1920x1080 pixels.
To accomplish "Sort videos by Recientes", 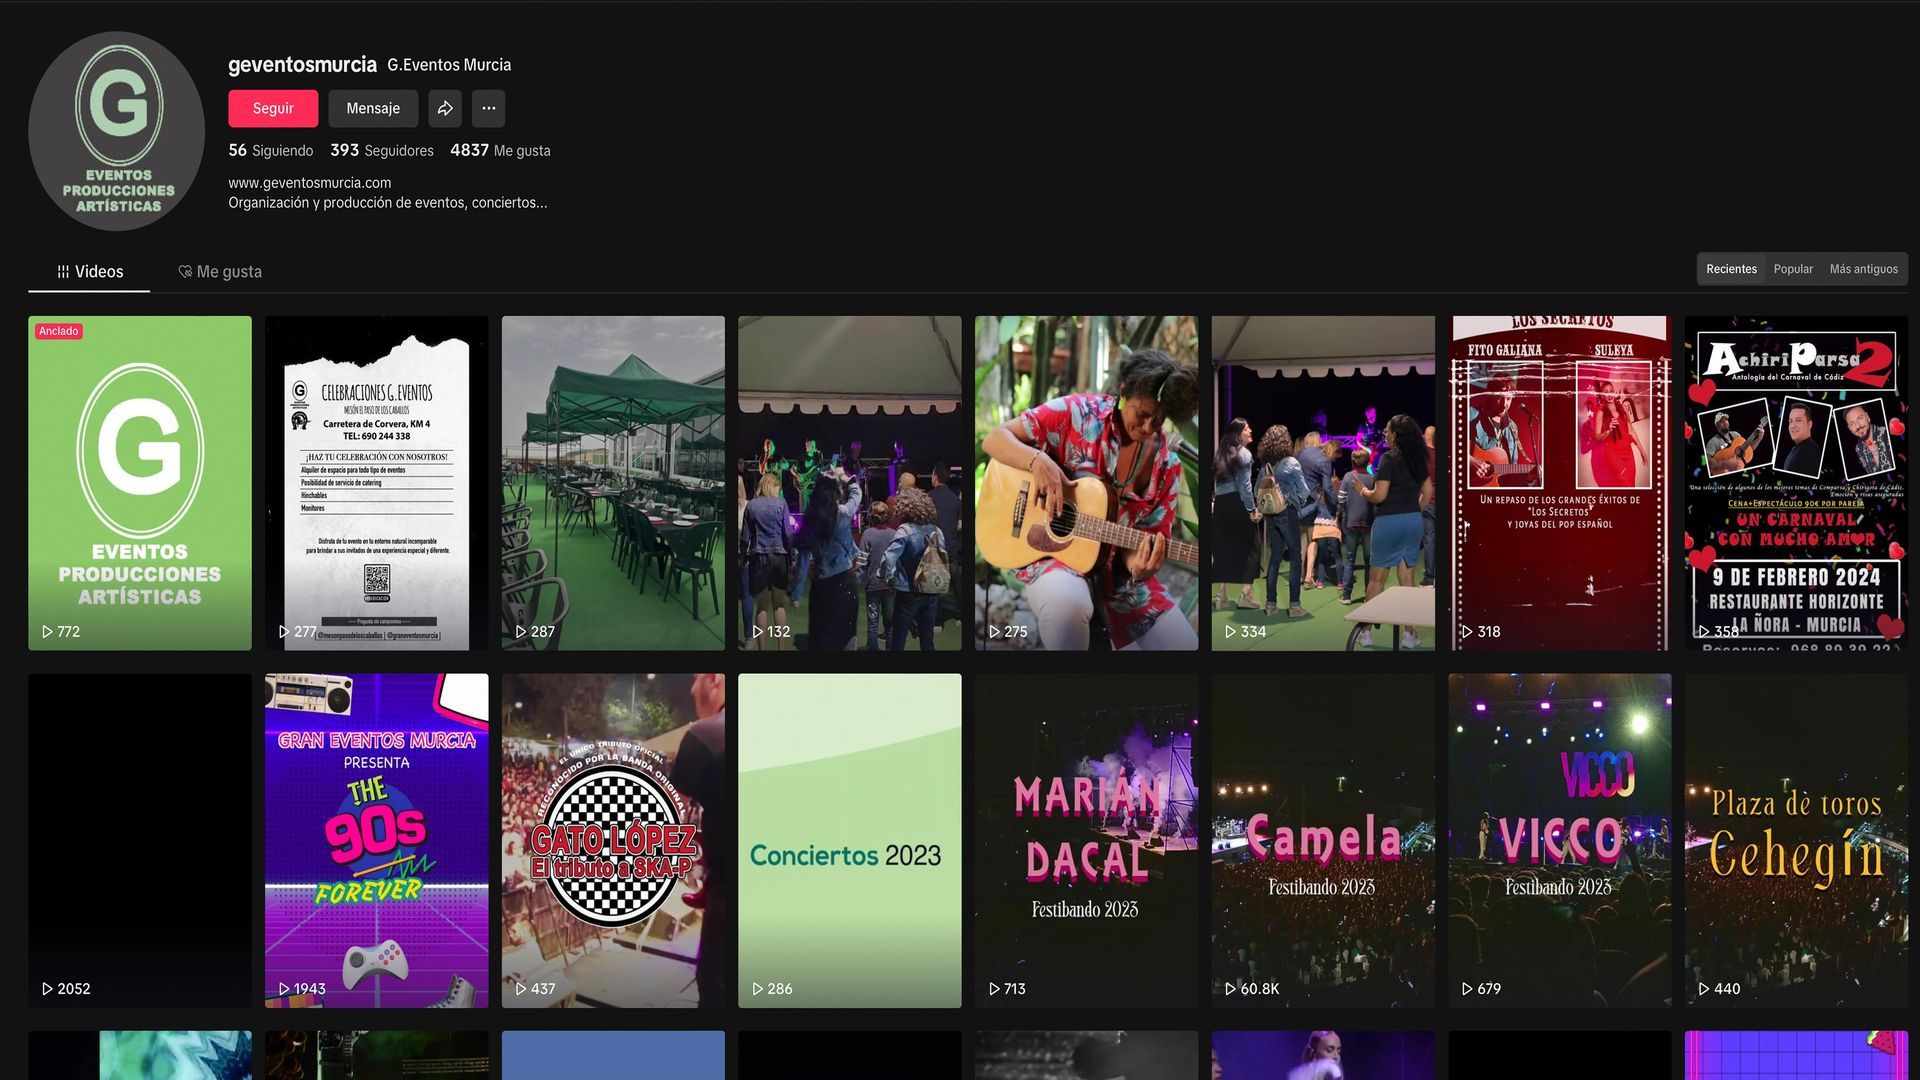I will point(1731,269).
